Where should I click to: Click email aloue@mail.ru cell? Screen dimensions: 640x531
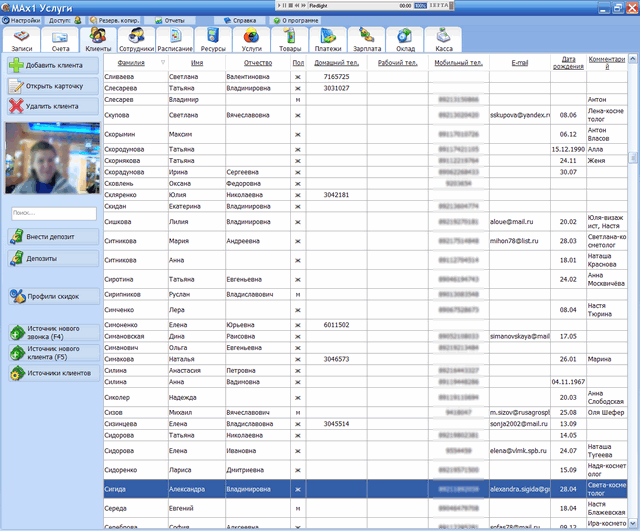[520, 222]
